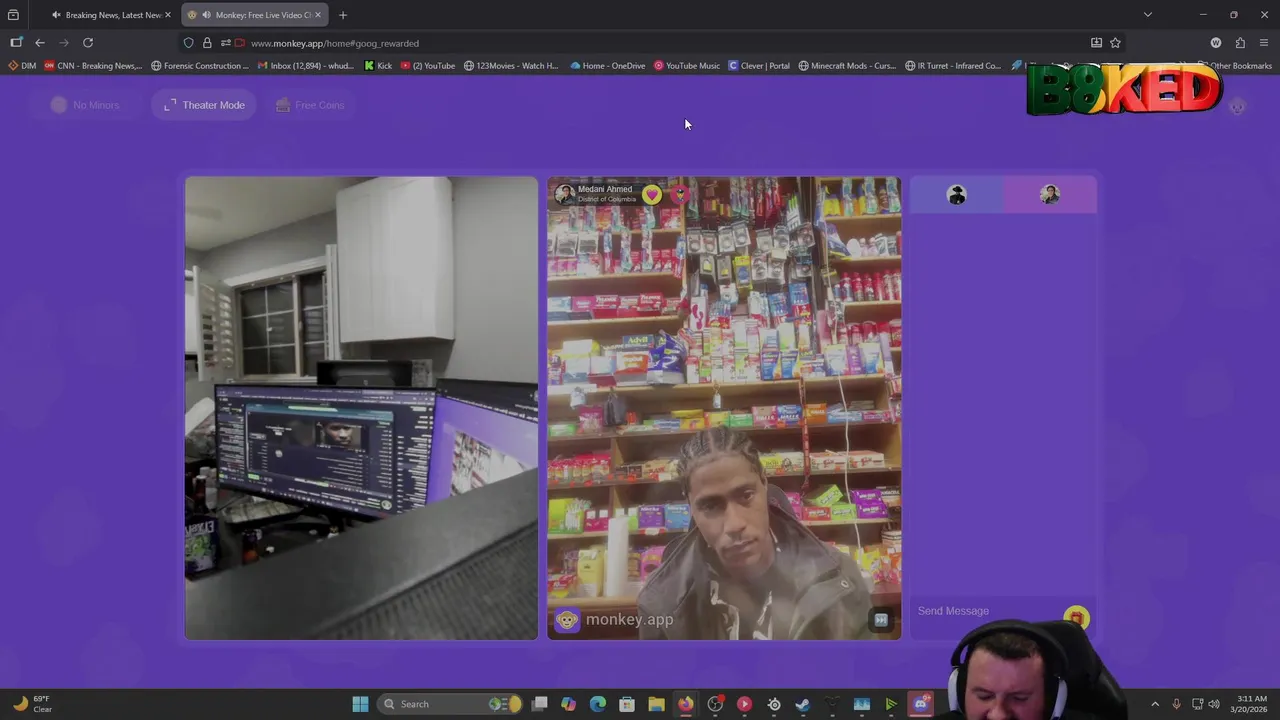Open Microsoft Edge from the taskbar
Image resolution: width=1280 pixels, height=720 pixels.
598,704
